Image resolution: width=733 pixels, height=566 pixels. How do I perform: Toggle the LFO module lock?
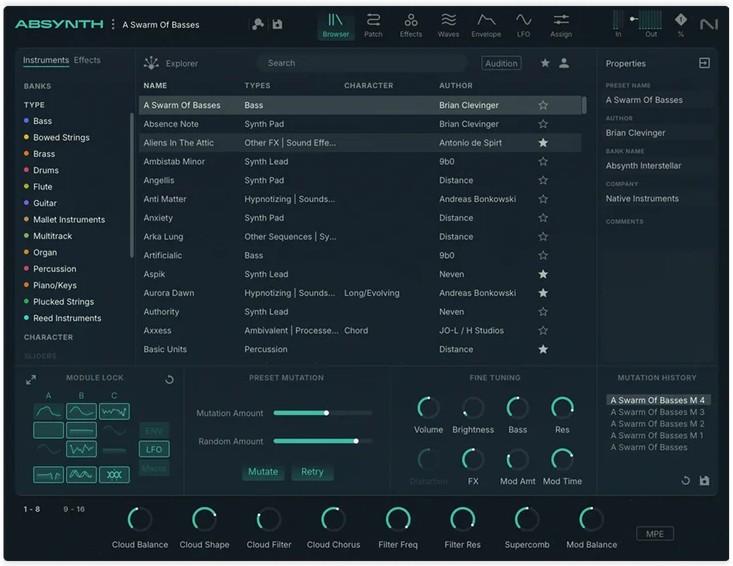click(154, 450)
